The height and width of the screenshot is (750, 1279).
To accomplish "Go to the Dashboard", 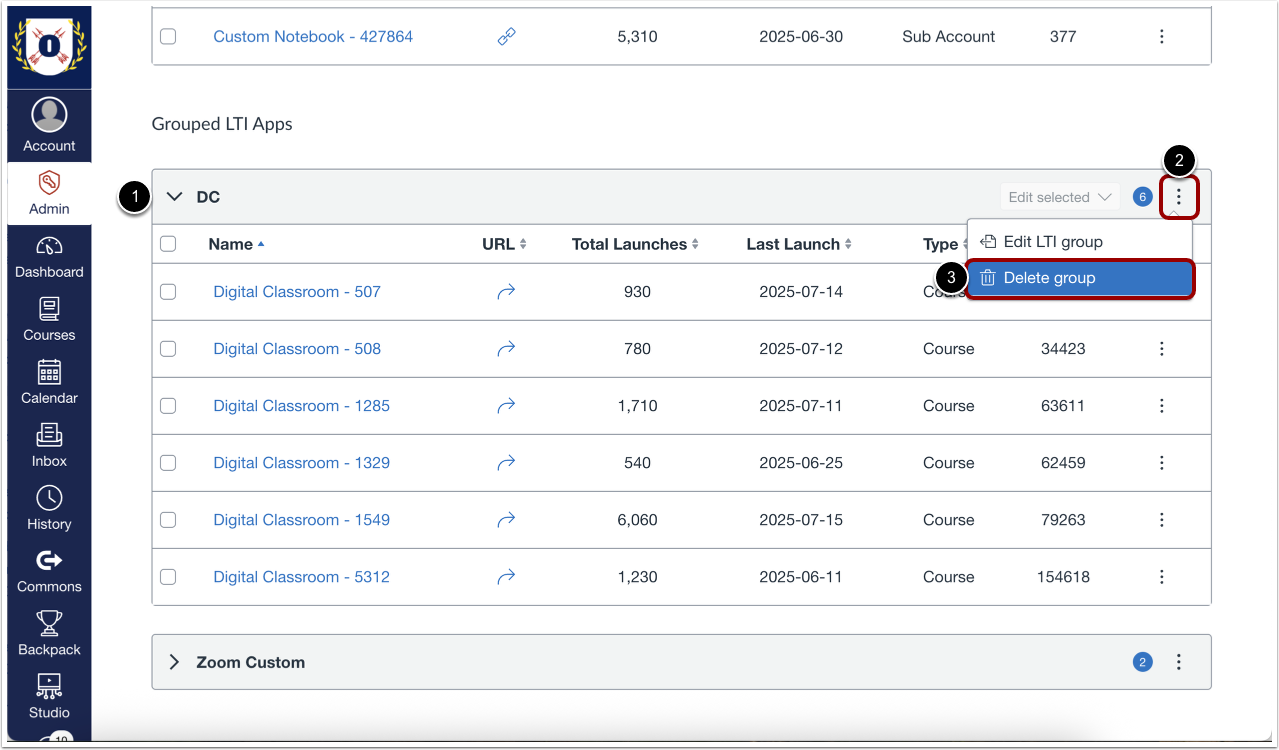I will [x=49, y=257].
